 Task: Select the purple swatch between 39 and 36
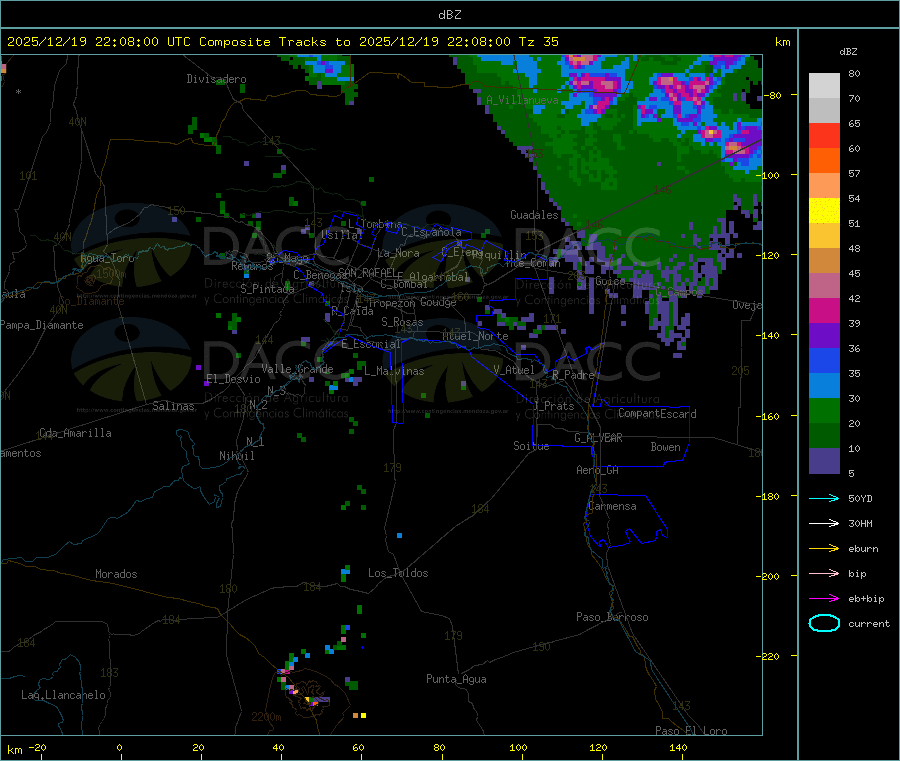click(824, 336)
